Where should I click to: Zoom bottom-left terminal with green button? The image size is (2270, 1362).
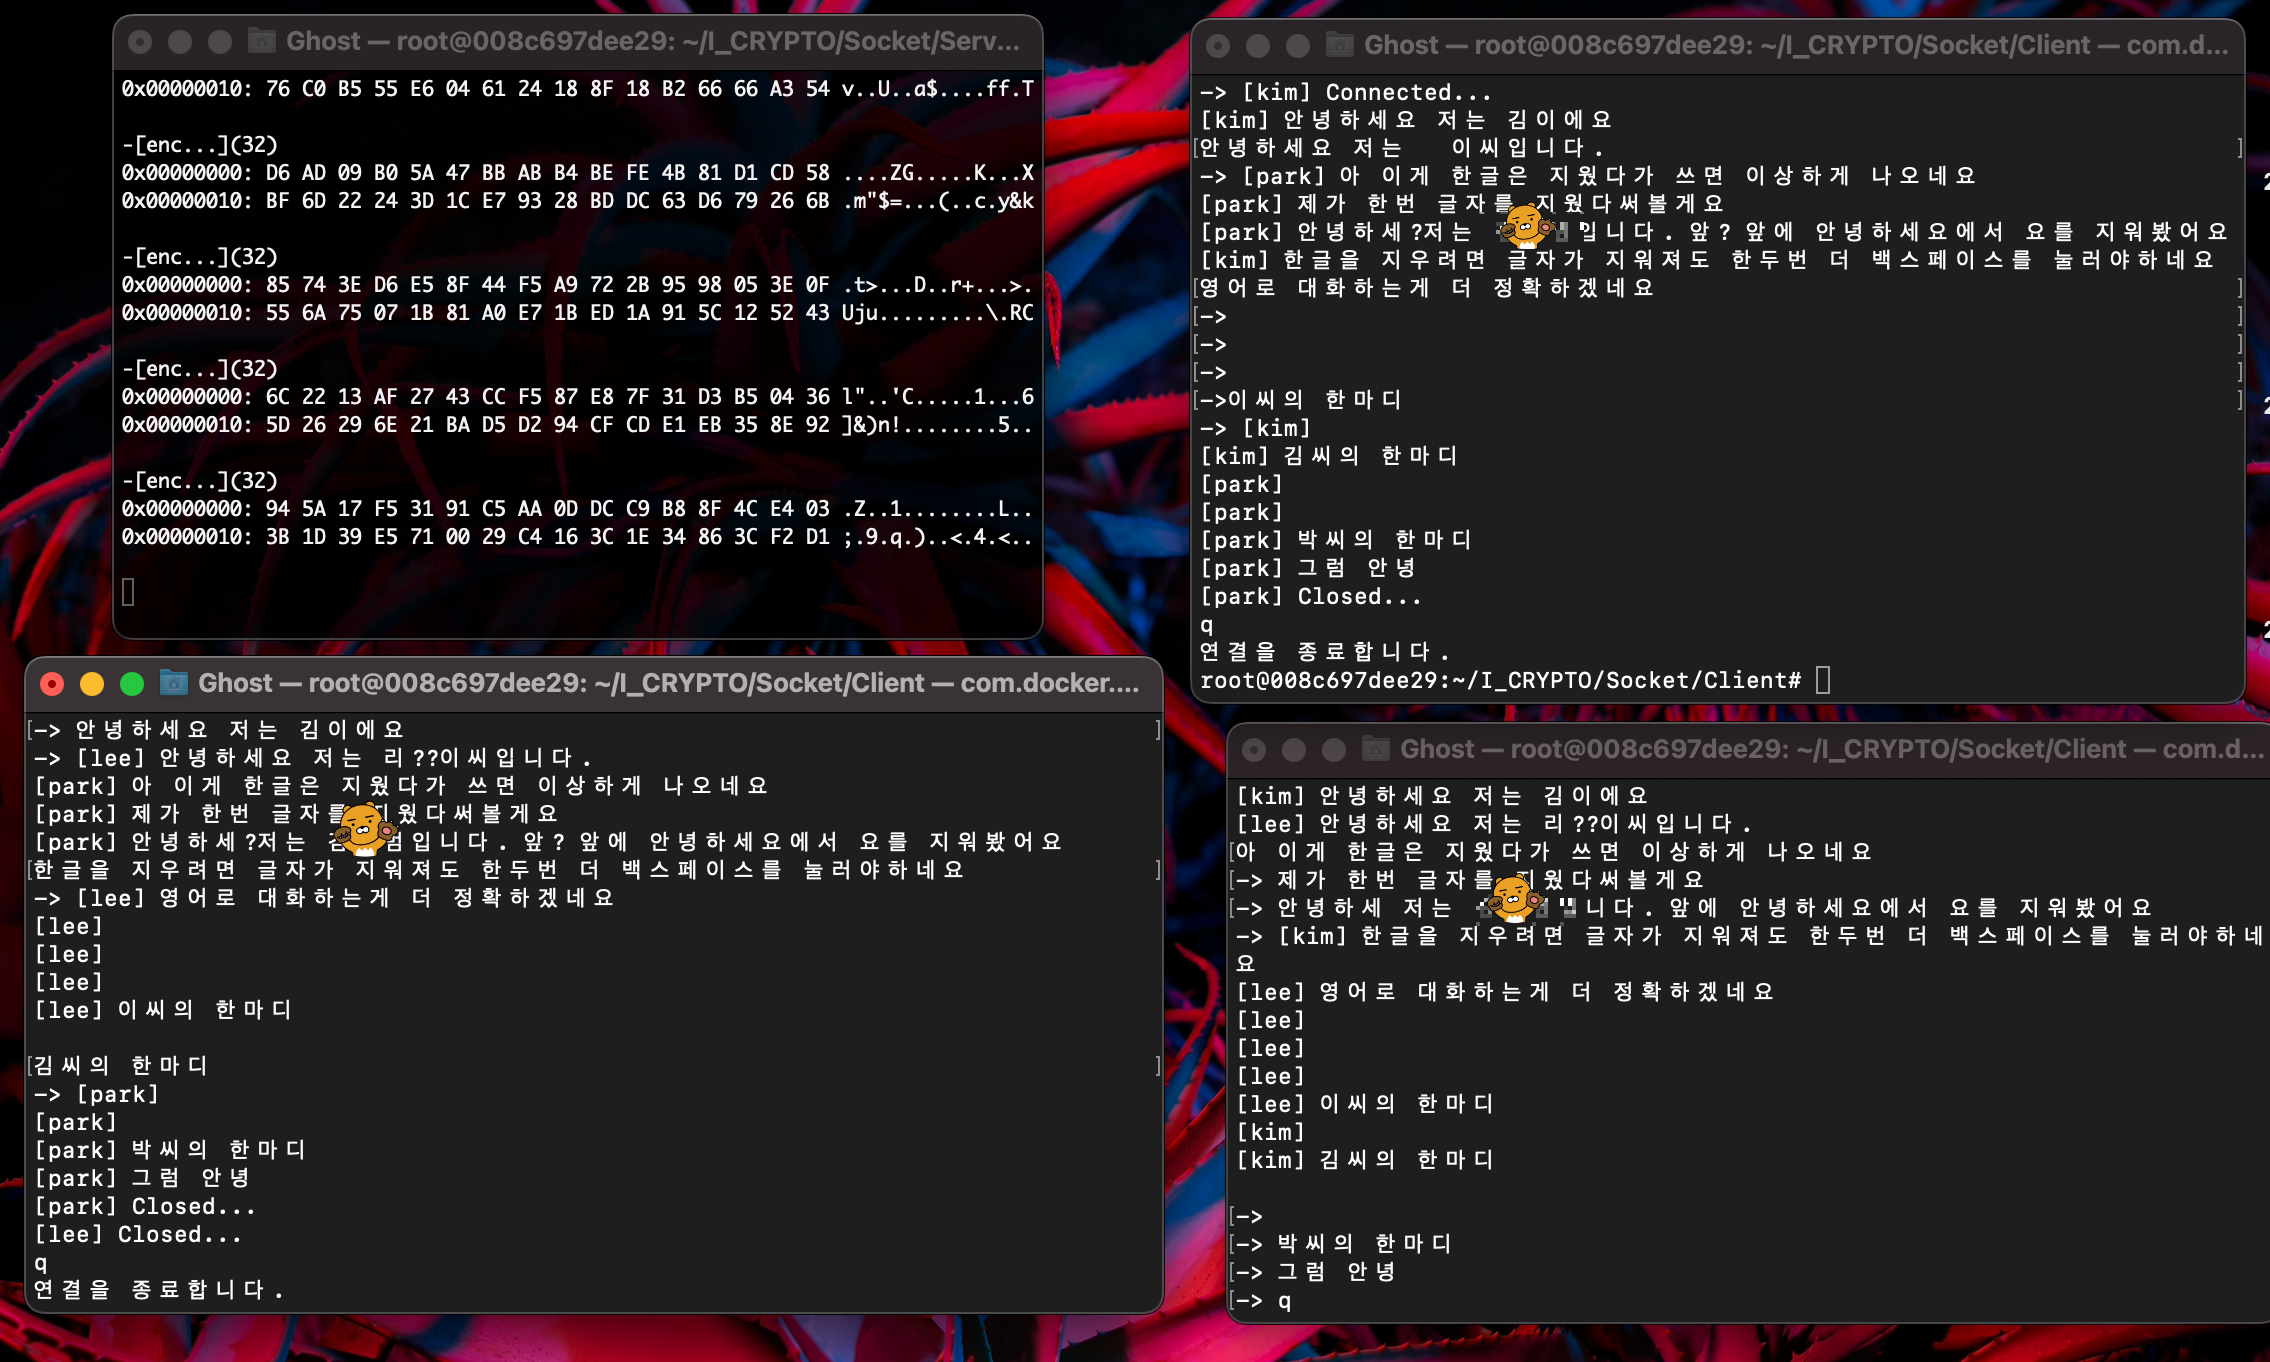point(132,683)
